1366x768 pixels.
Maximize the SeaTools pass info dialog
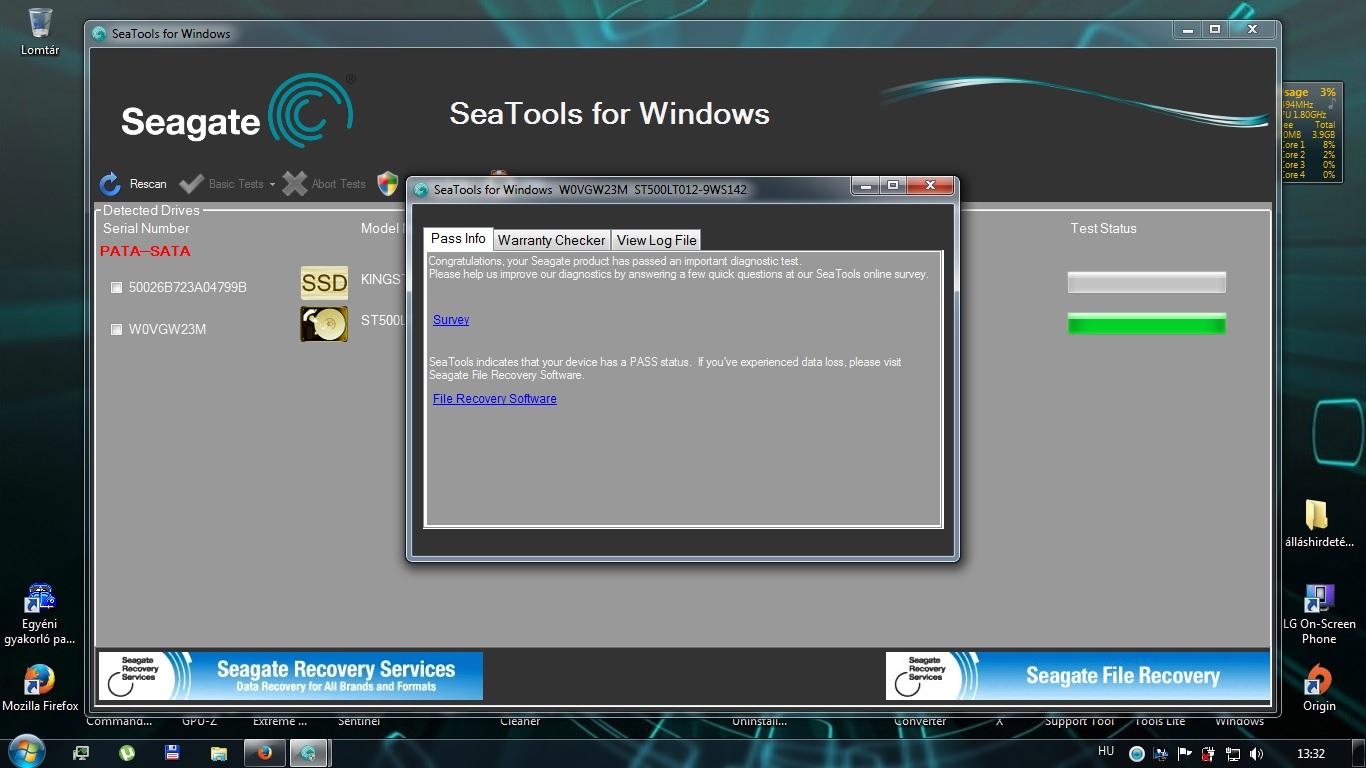893,186
